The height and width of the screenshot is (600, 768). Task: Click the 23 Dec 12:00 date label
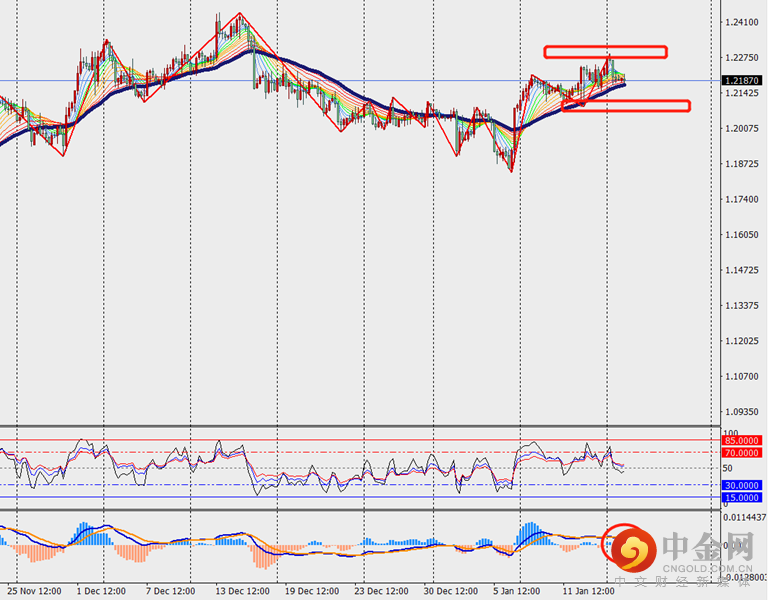[385, 591]
